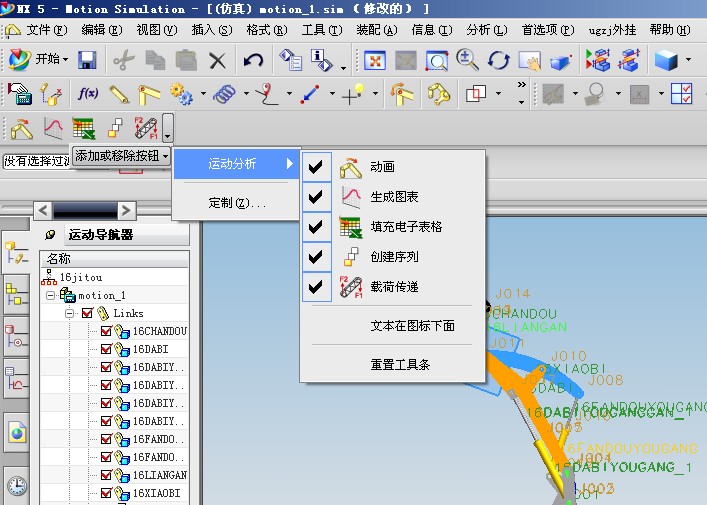Click the Zoom in/out icon
The image size is (707, 505).
click(467, 60)
